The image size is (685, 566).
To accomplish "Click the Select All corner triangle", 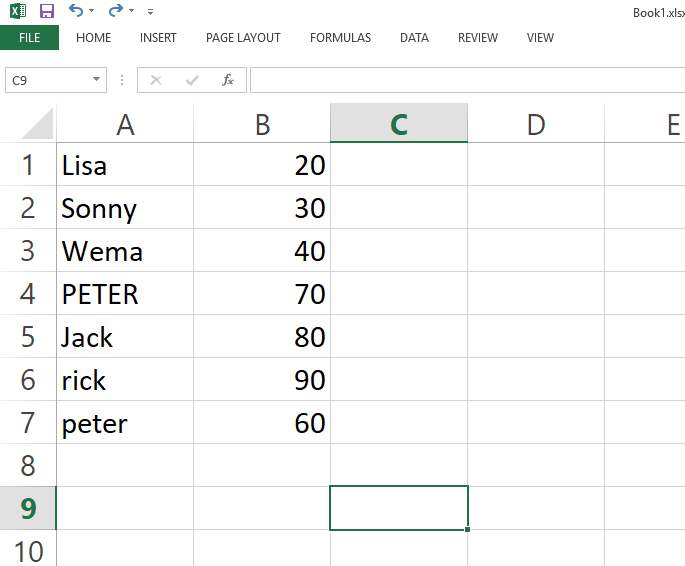I will coord(38,124).
